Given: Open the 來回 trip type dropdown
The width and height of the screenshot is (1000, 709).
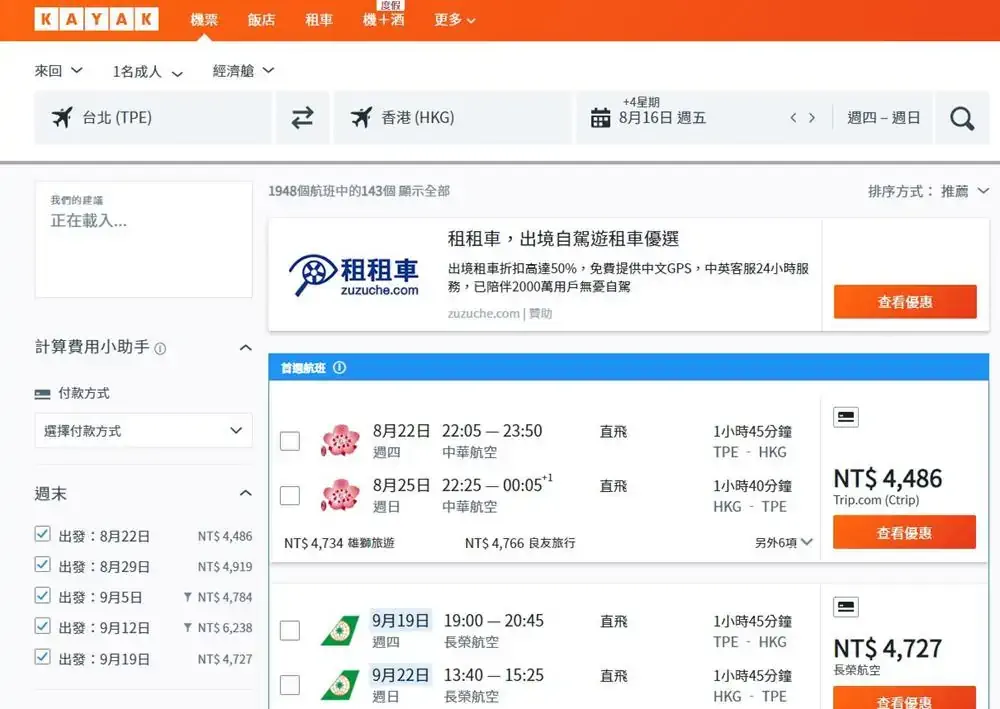Looking at the screenshot, I should [x=59, y=71].
